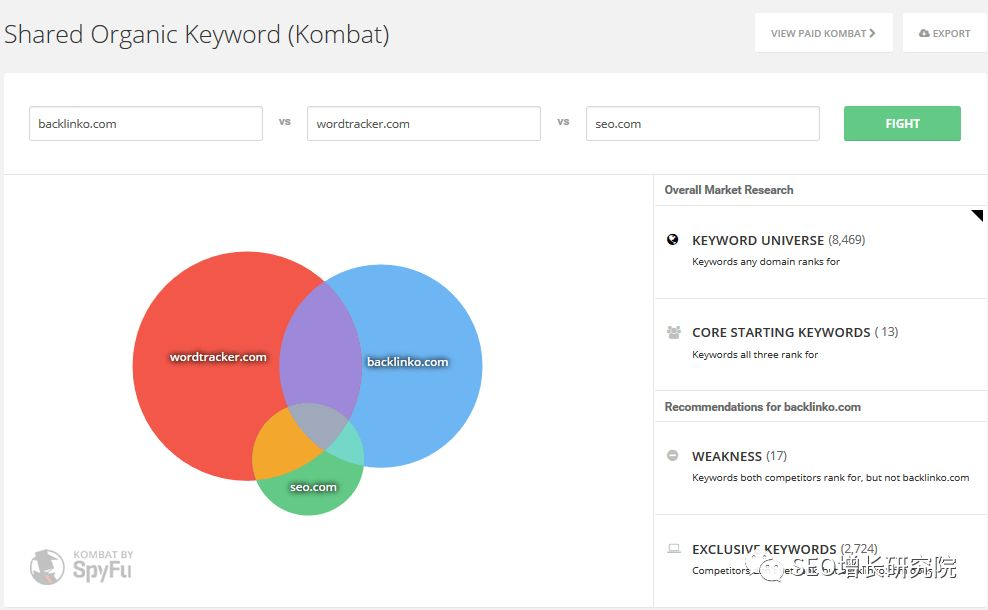Click the Overall Market Research heading
Screen dimensions: 988x610
click(728, 190)
